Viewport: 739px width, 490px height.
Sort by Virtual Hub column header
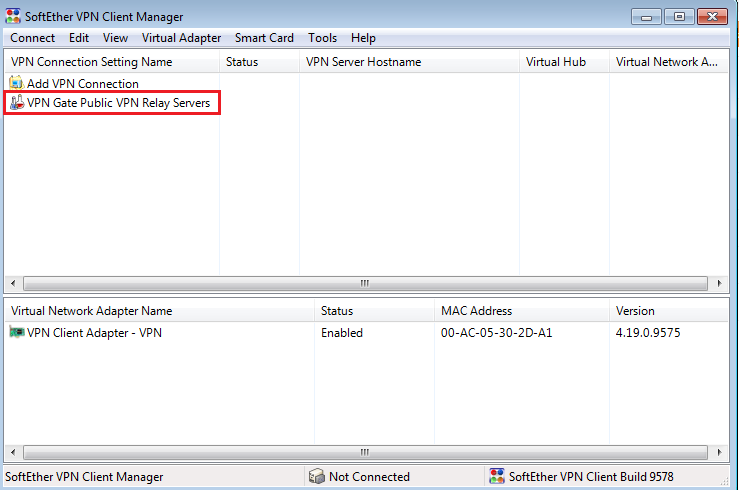pos(564,62)
